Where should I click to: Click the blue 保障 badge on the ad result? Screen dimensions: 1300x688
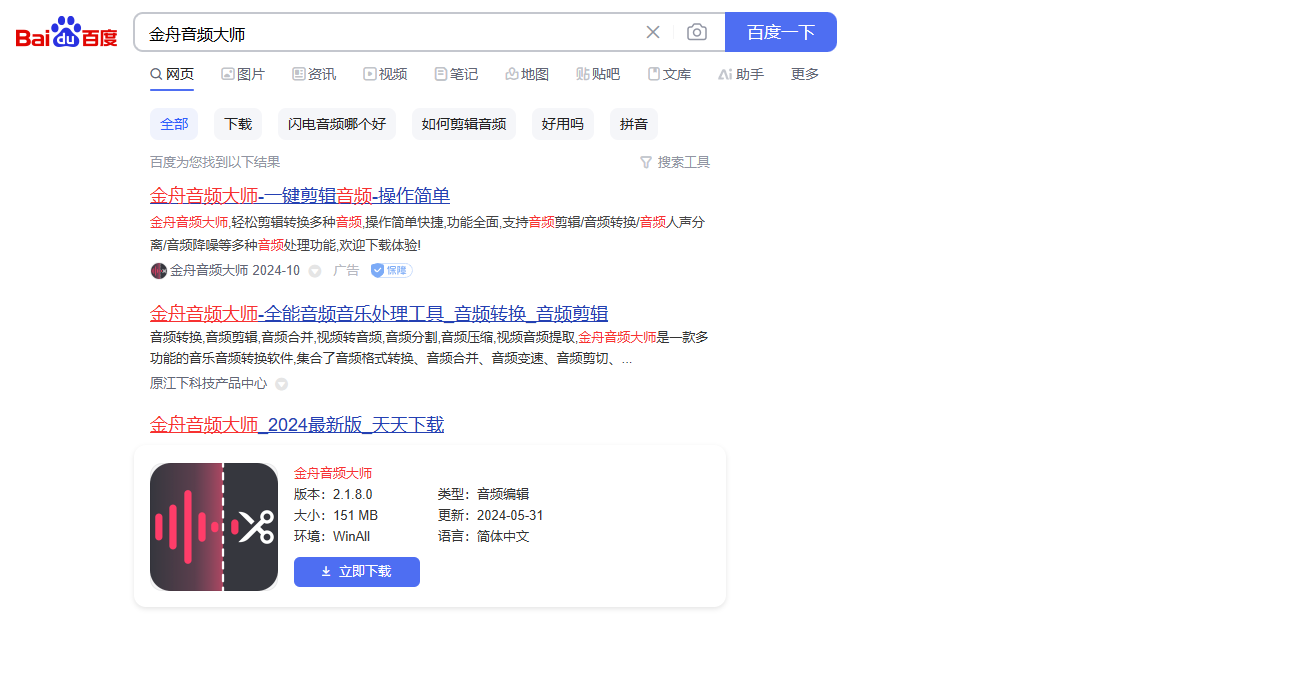[x=390, y=270]
